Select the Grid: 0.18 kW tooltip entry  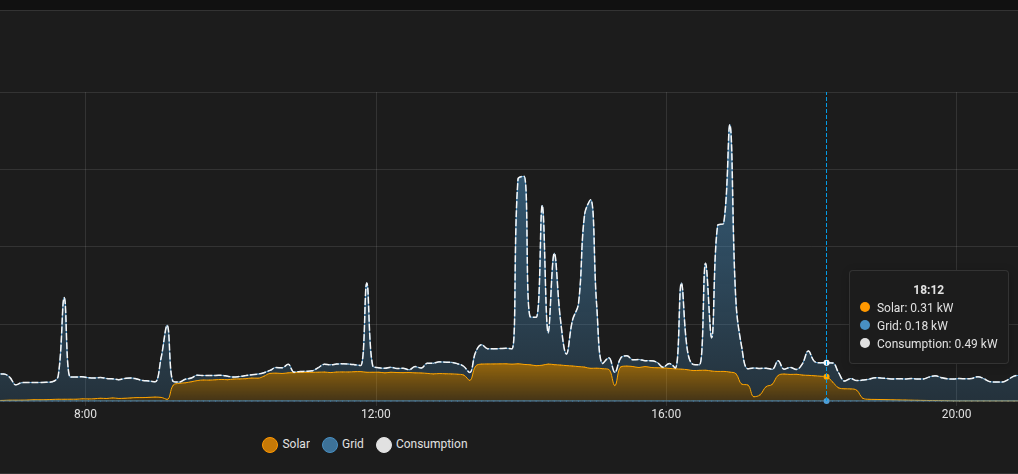911,325
